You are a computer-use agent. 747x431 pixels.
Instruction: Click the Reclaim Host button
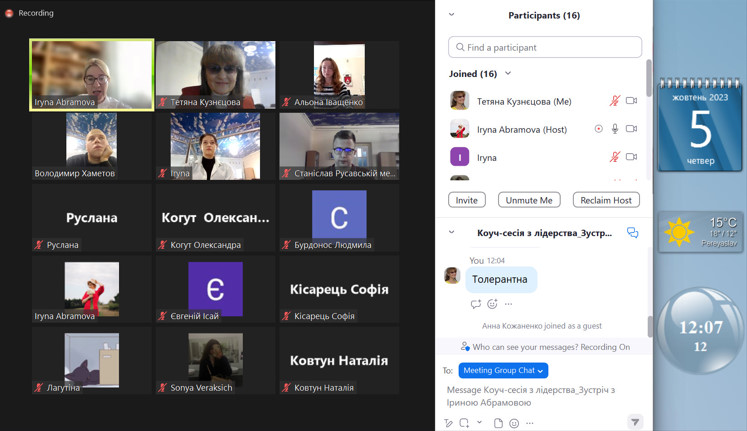point(606,200)
